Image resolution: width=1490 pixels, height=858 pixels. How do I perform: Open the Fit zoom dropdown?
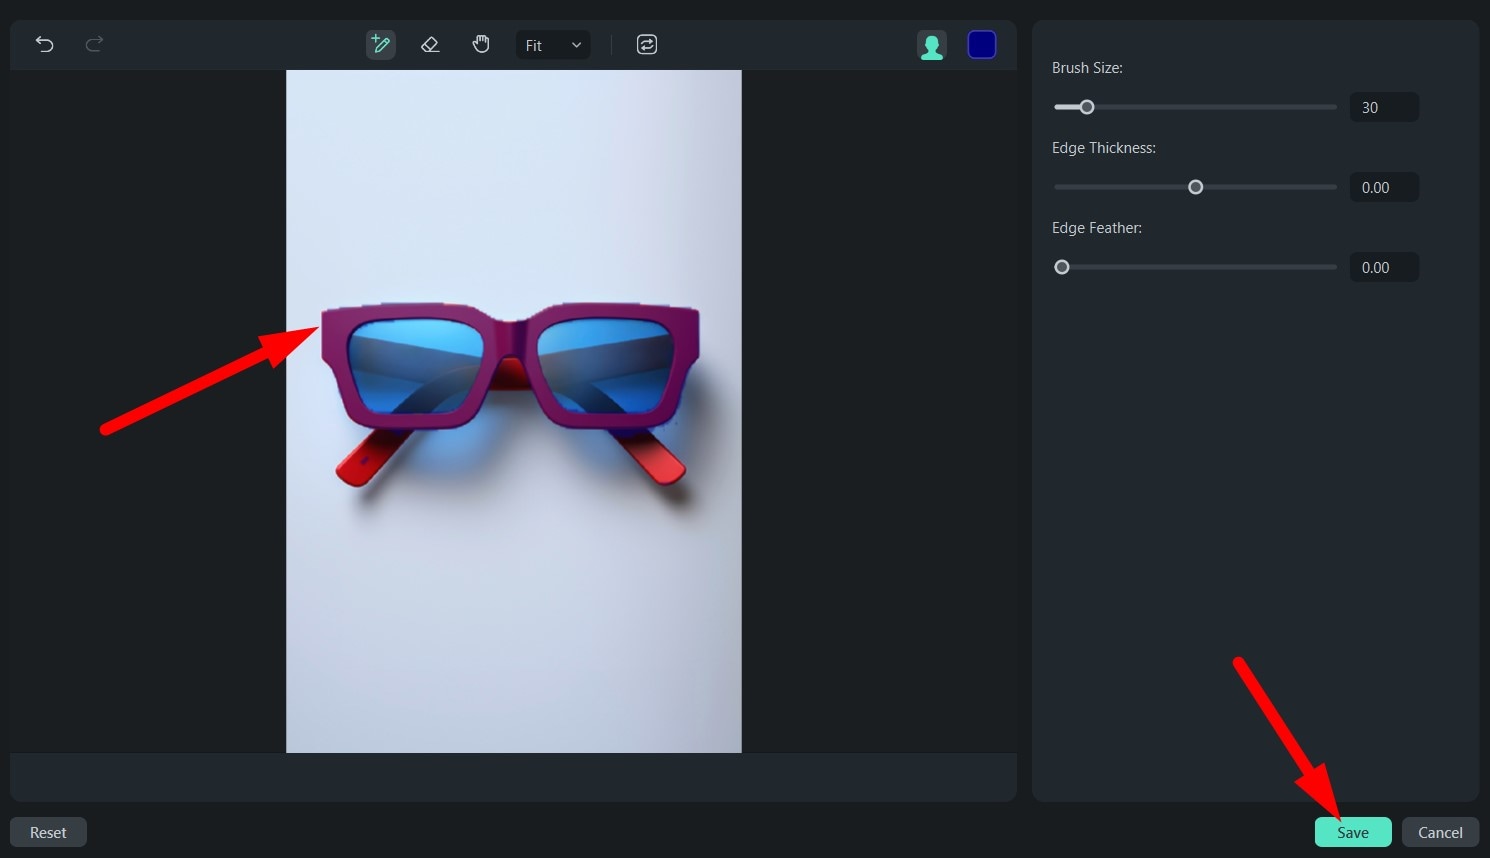(553, 45)
